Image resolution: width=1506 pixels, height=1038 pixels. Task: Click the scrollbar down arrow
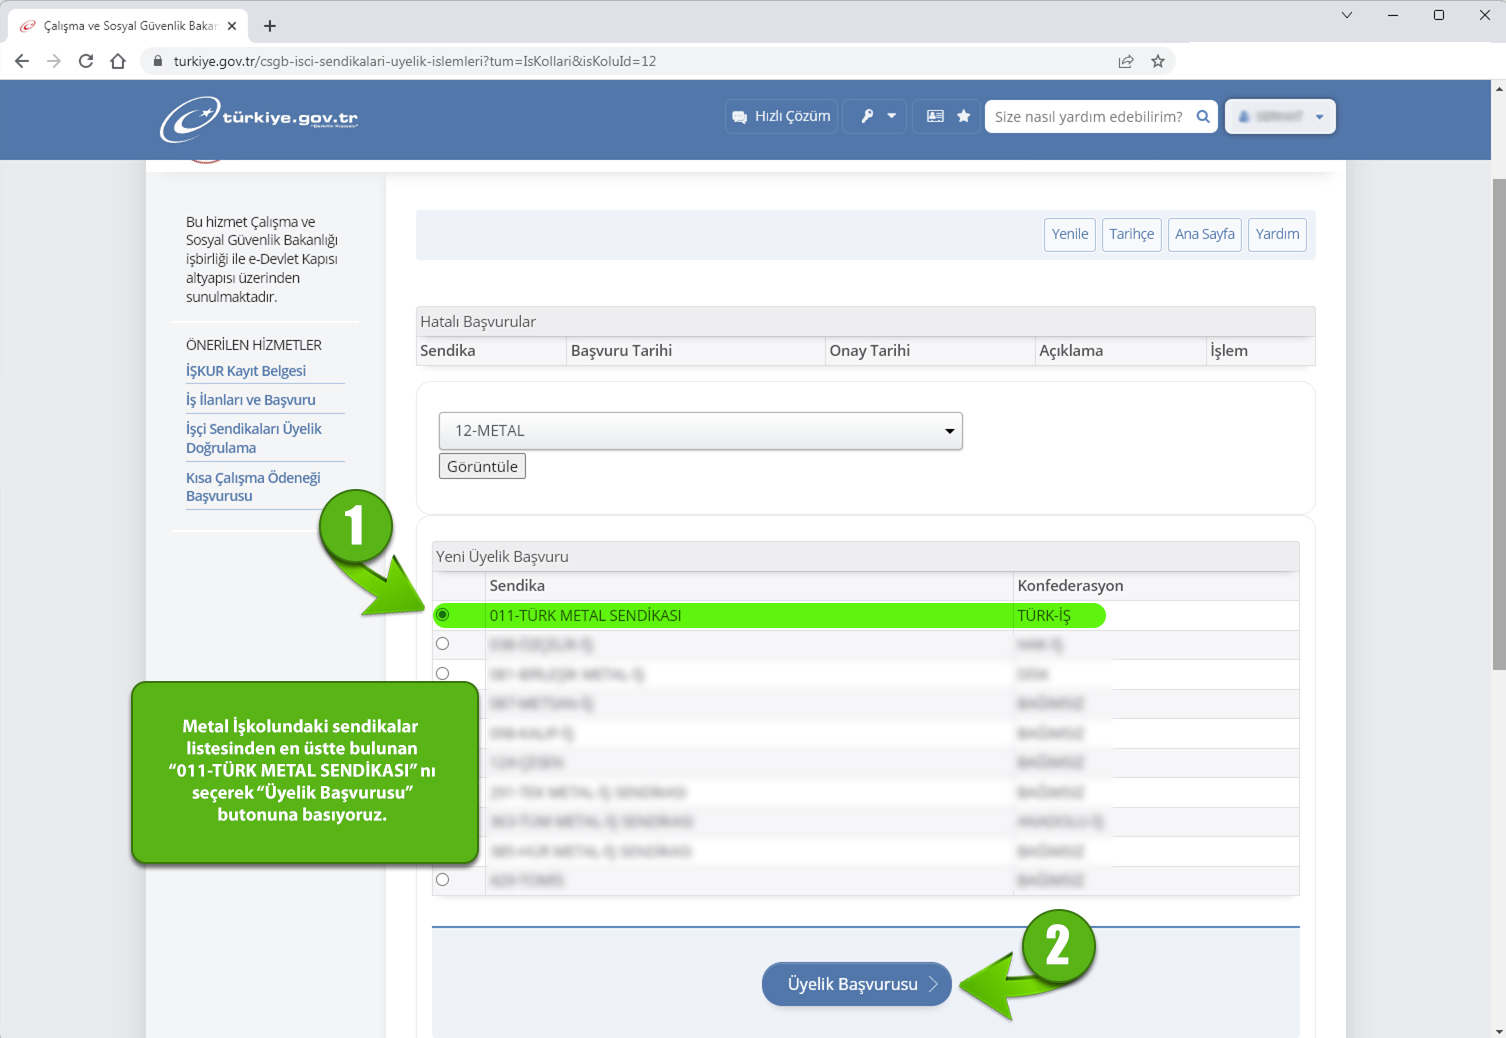pyautogui.click(x=1498, y=1031)
